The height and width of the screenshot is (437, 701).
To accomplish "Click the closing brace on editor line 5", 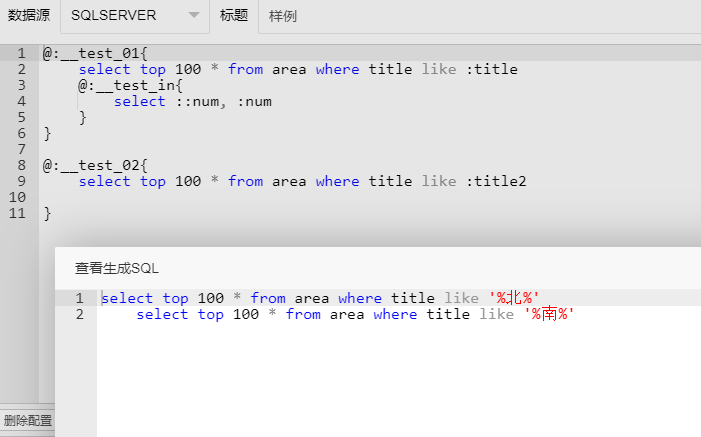I will (83, 118).
